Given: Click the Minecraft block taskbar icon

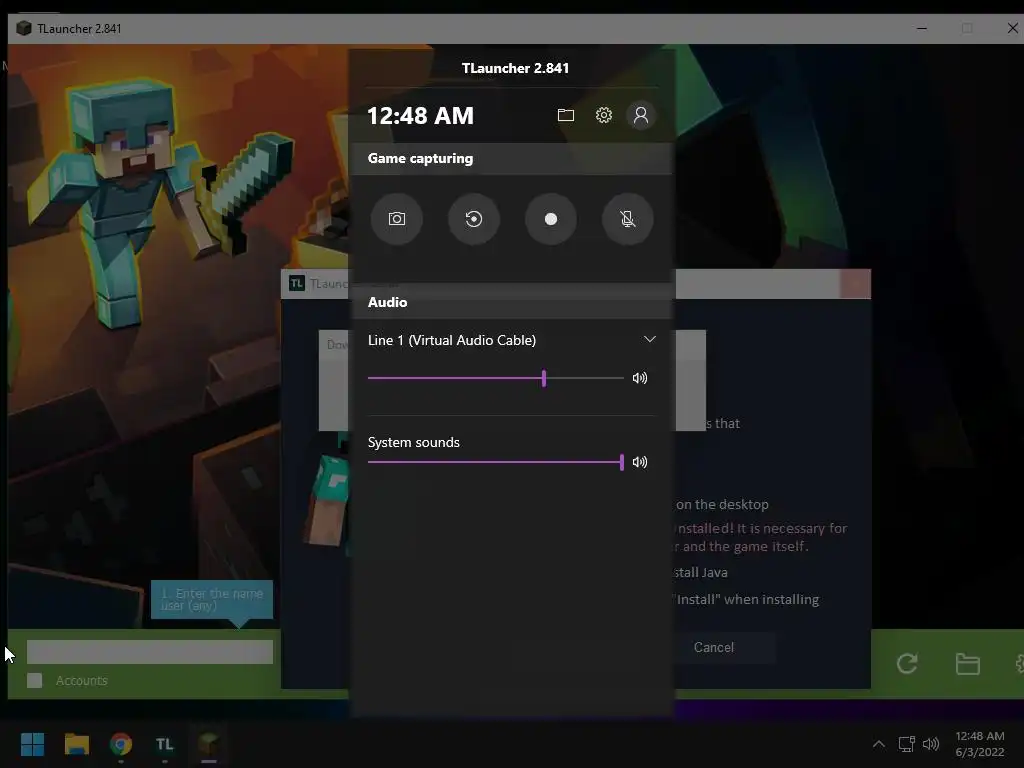Looking at the screenshot, I should click(208, 744).
